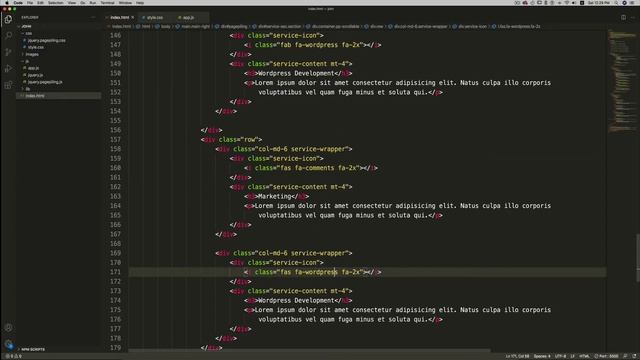This screenshot has height=360, width=640.
Task: Click the feedback icon in status bar
Action: pos(626,356)
